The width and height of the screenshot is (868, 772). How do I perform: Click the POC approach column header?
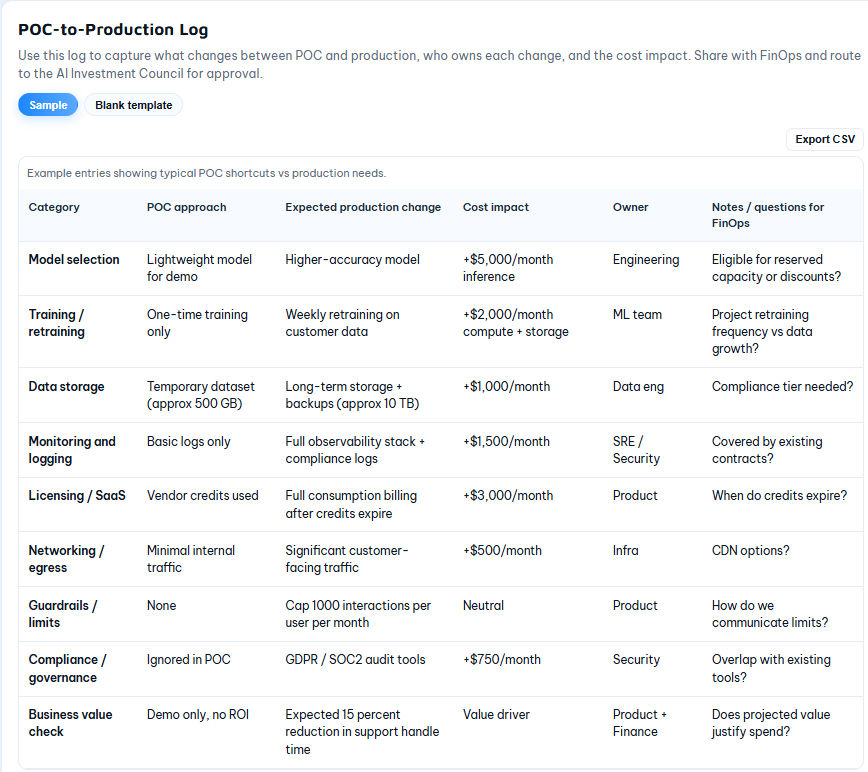(186, 207)
